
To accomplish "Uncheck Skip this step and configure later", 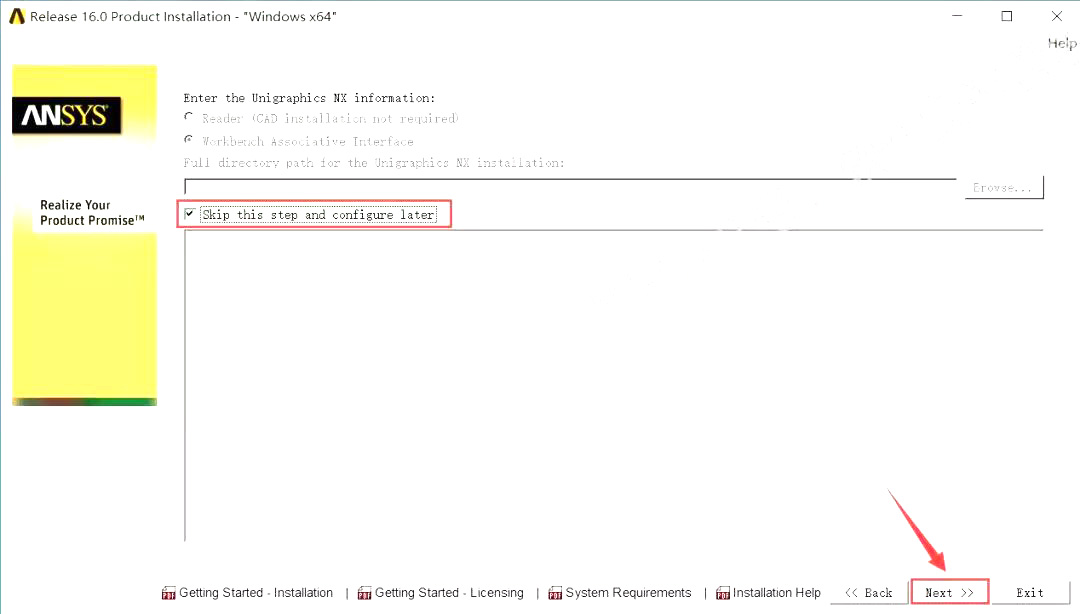I will click(x=190, y=213).
